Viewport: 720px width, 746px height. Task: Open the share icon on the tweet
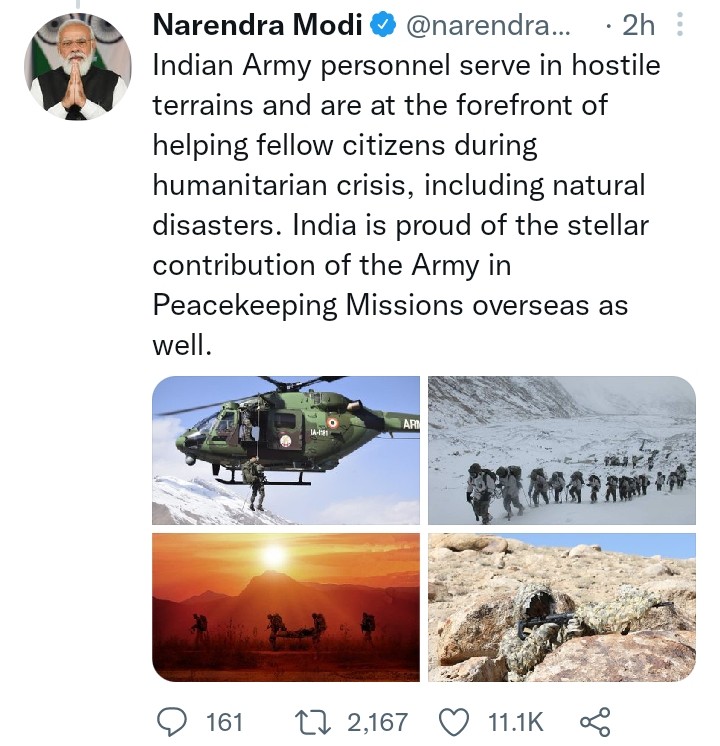click(x=595, y=721)
